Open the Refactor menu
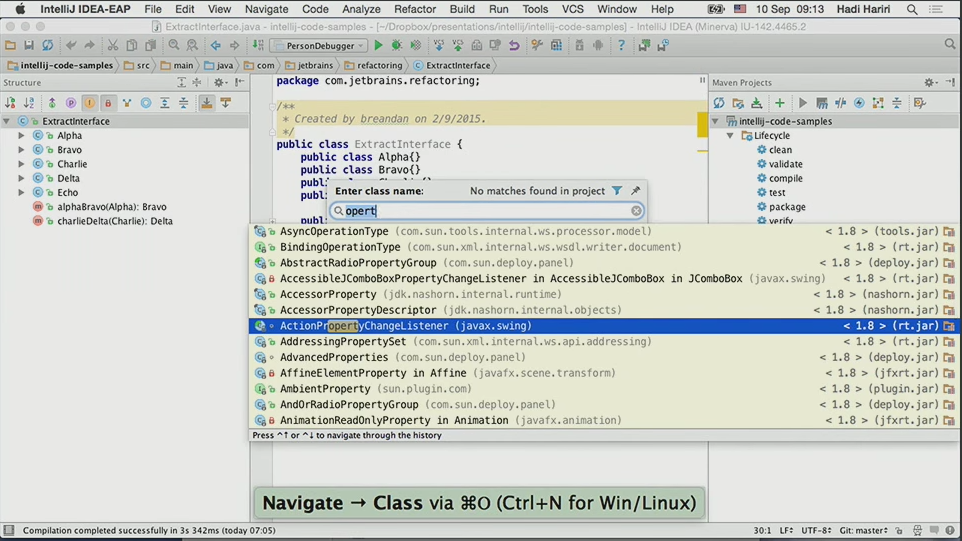 (x=414, y=9)
